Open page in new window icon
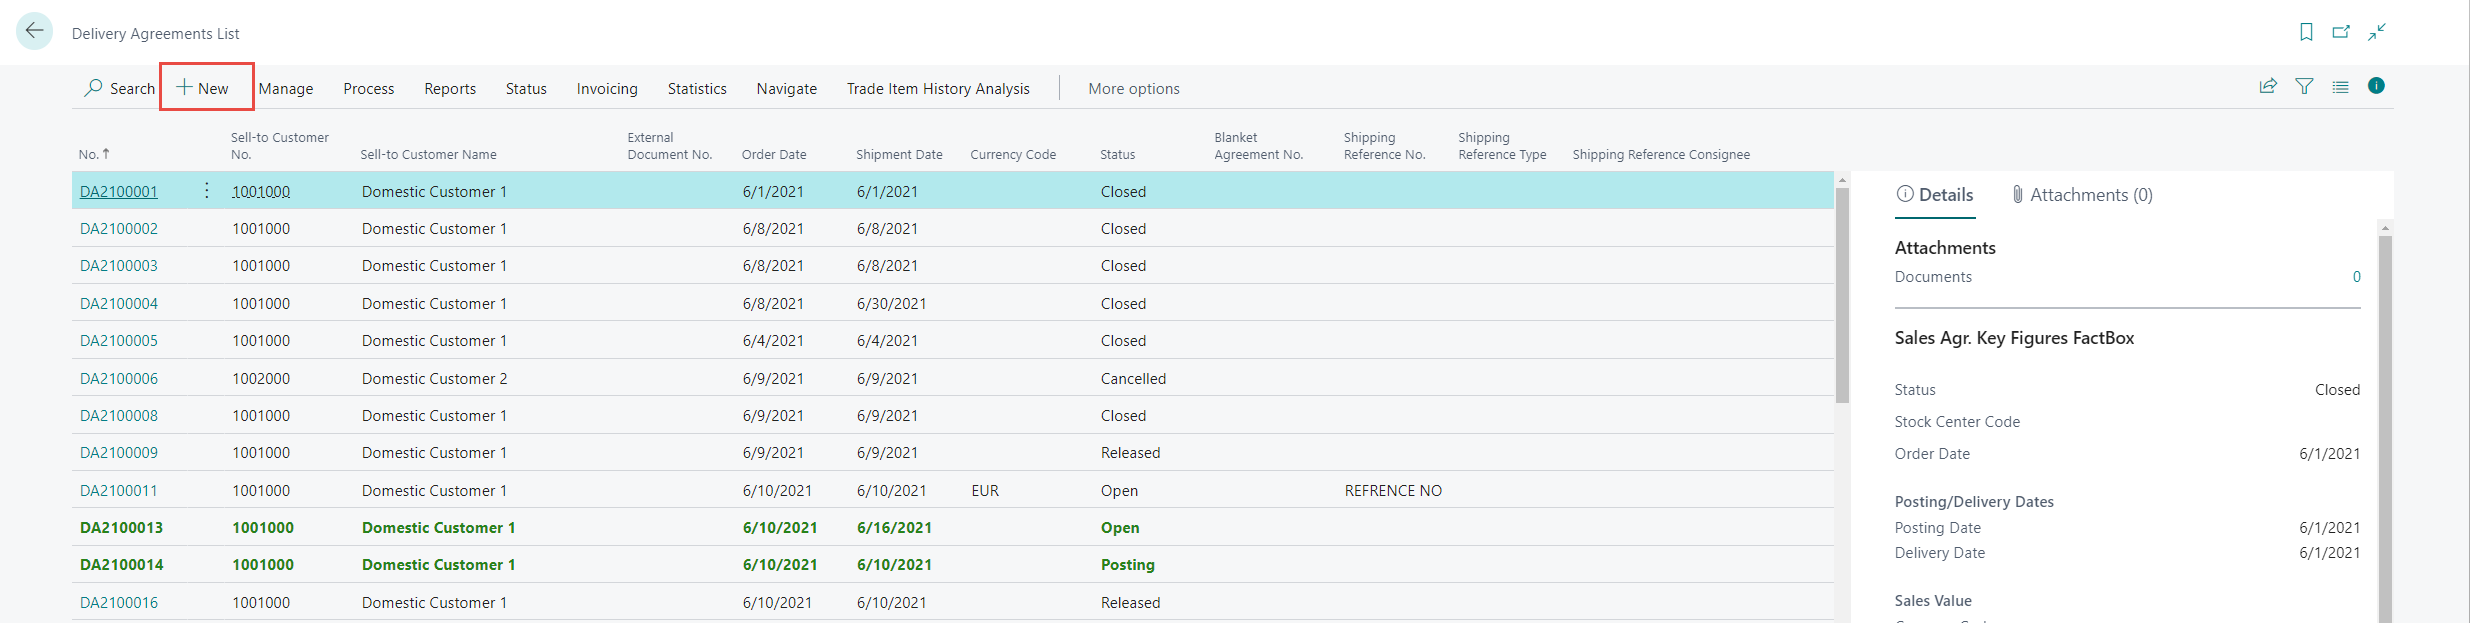 (x=2341, y=32)
